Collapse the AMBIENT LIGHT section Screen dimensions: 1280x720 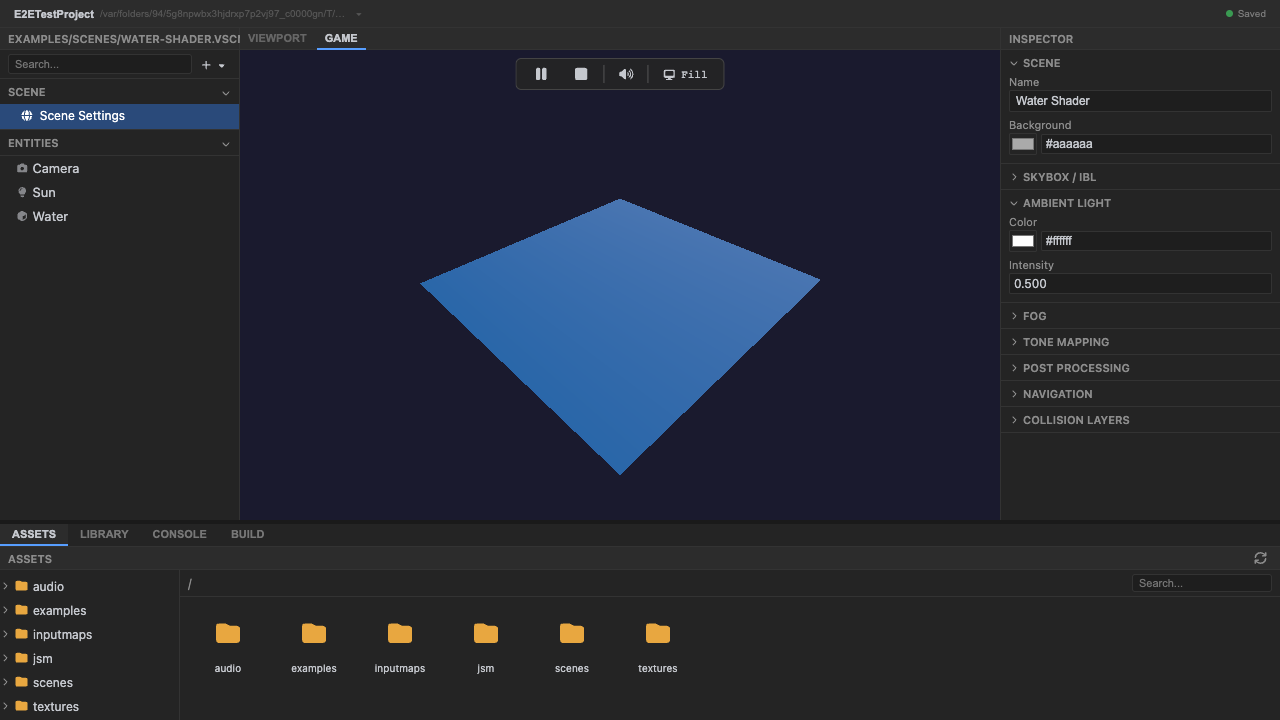coord(1014,203)
